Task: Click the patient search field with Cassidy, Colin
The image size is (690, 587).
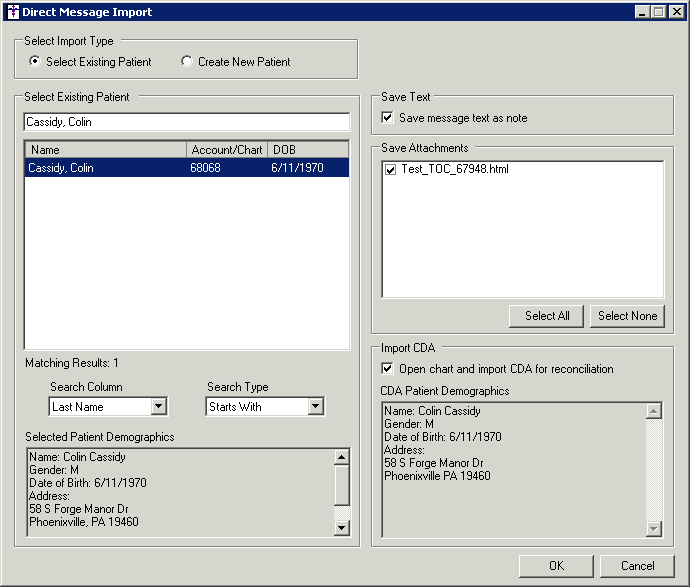Action: coord(187,122)
